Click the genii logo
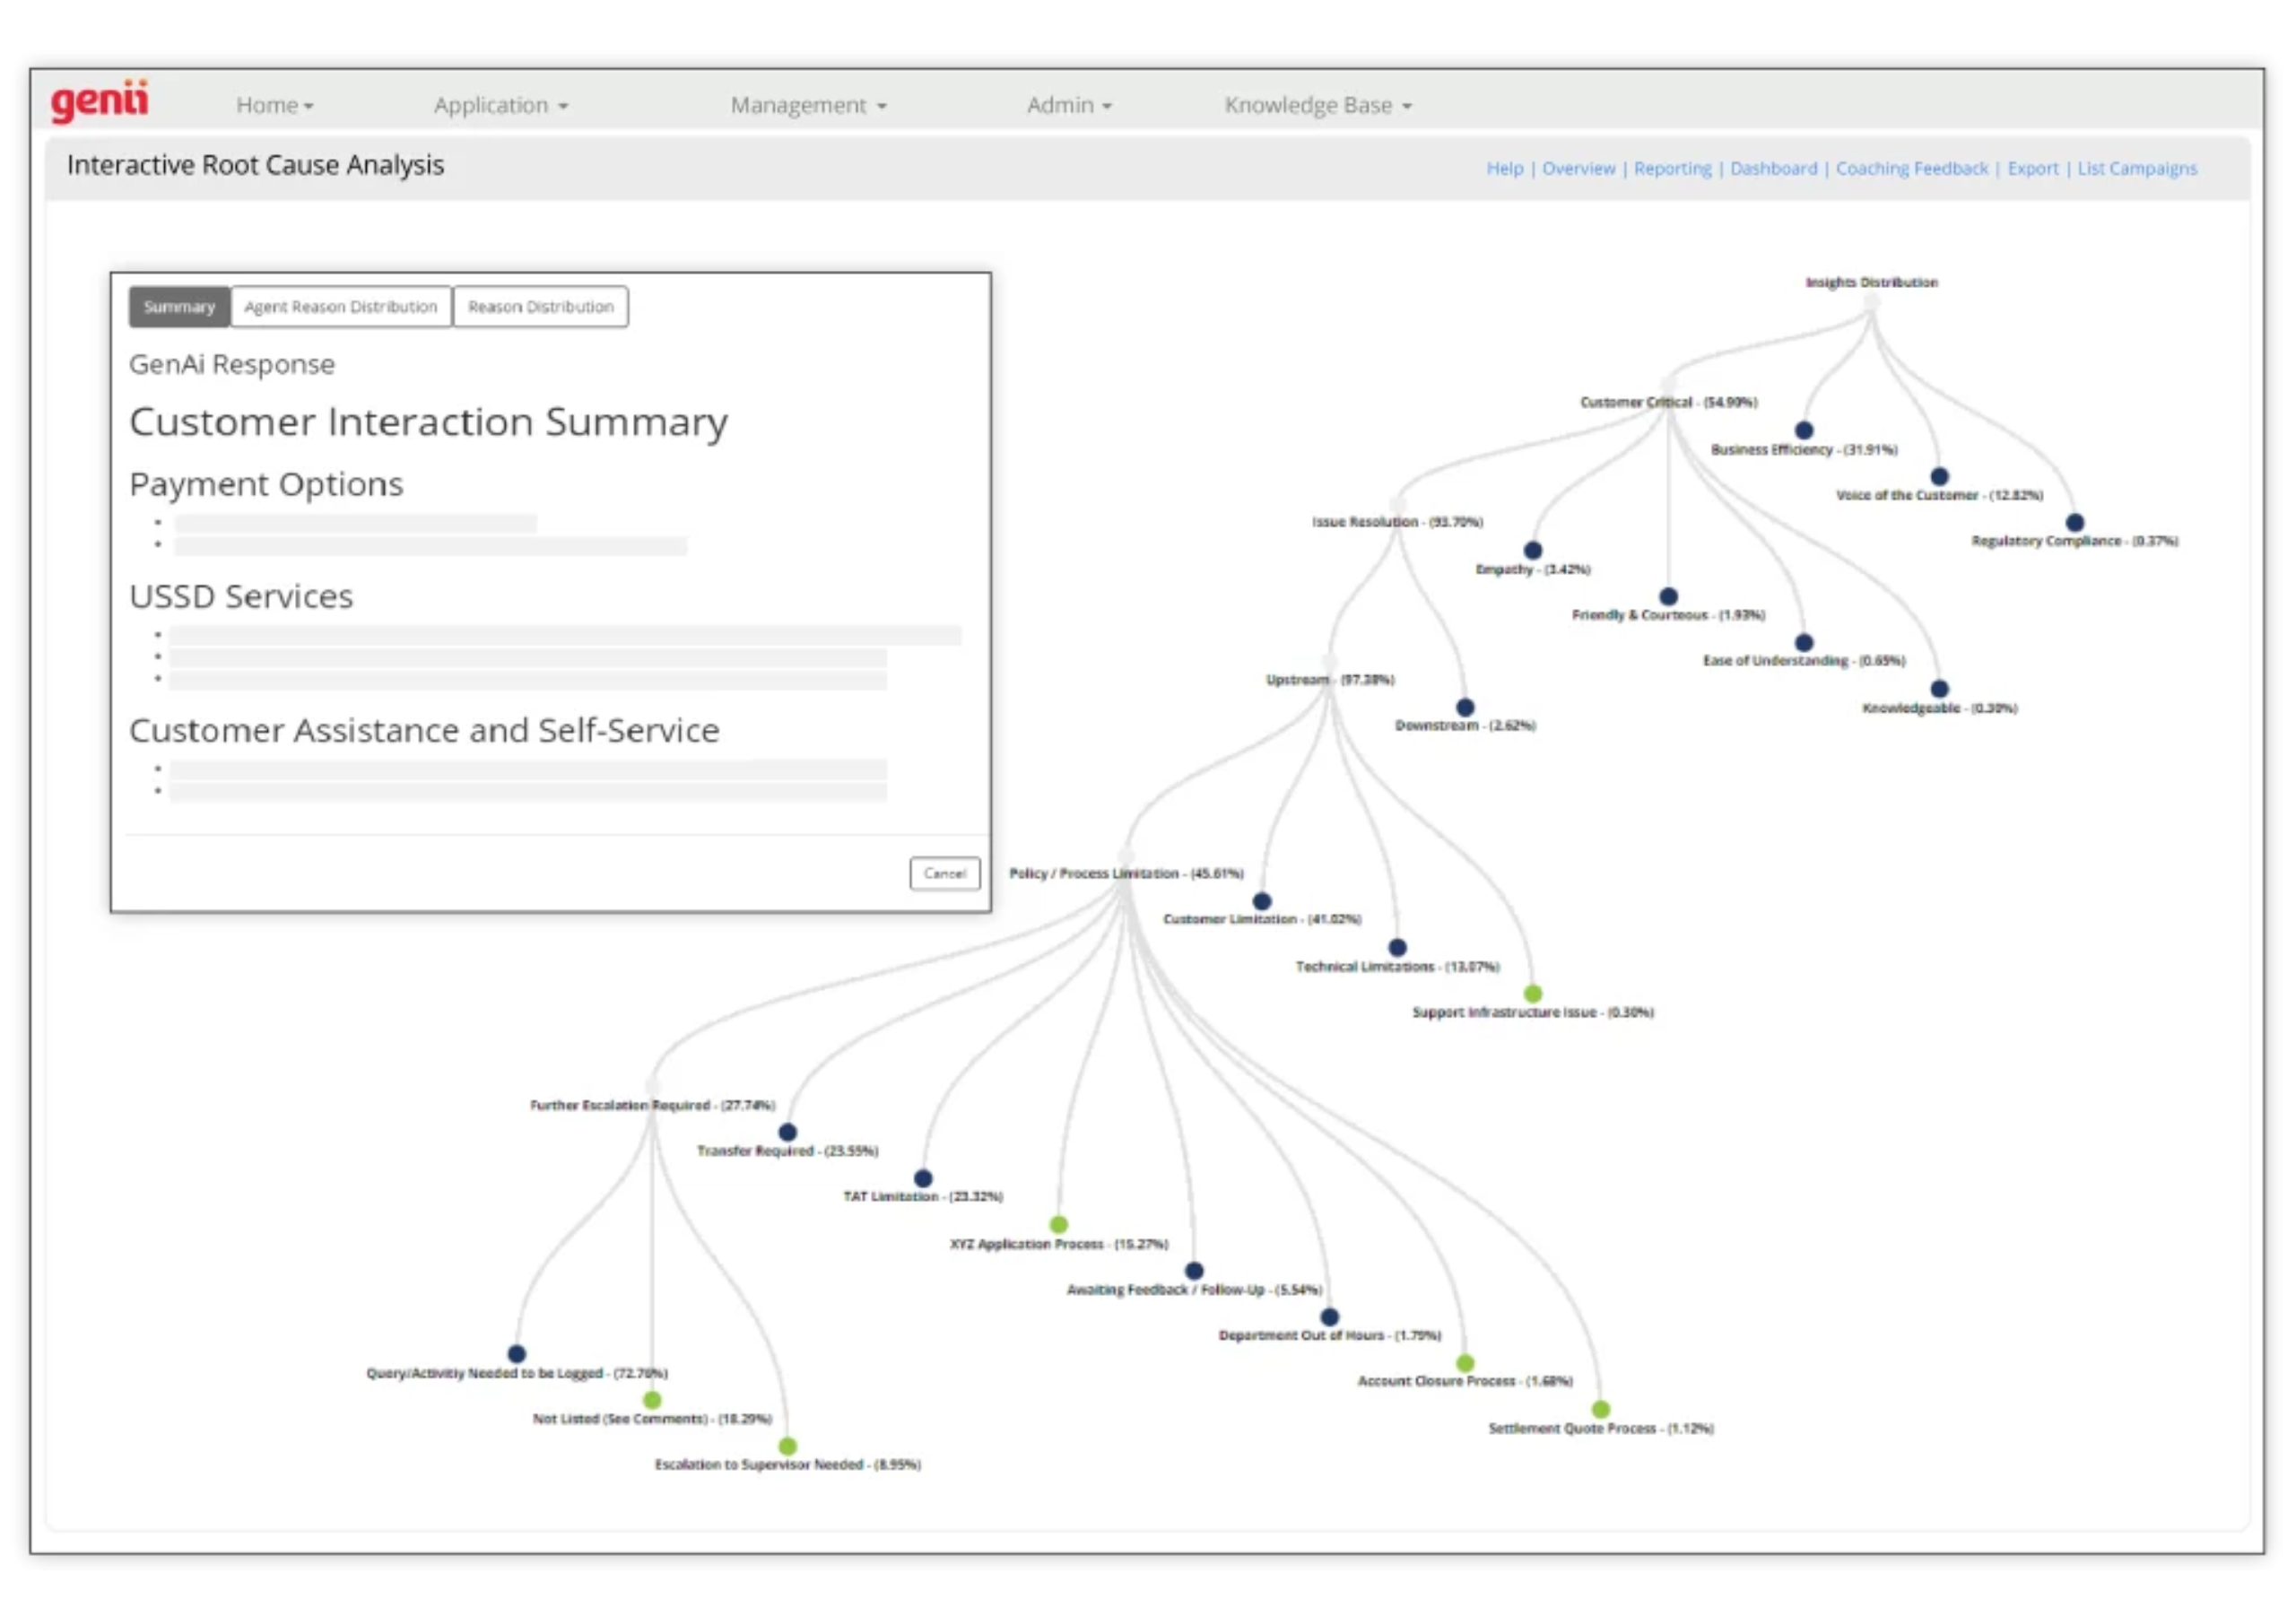The height and width of the screenshot is (1616, 2296). (x=100, y=100)
